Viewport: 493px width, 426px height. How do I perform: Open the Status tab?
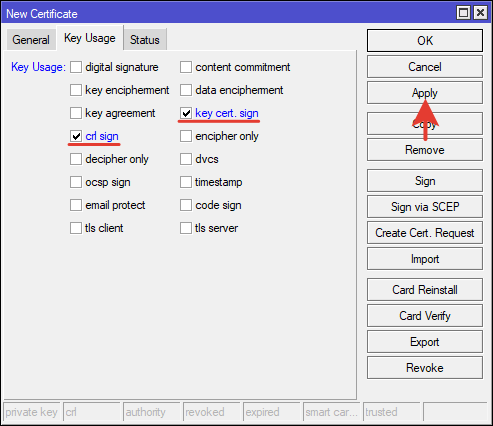(x=145, y=40)
